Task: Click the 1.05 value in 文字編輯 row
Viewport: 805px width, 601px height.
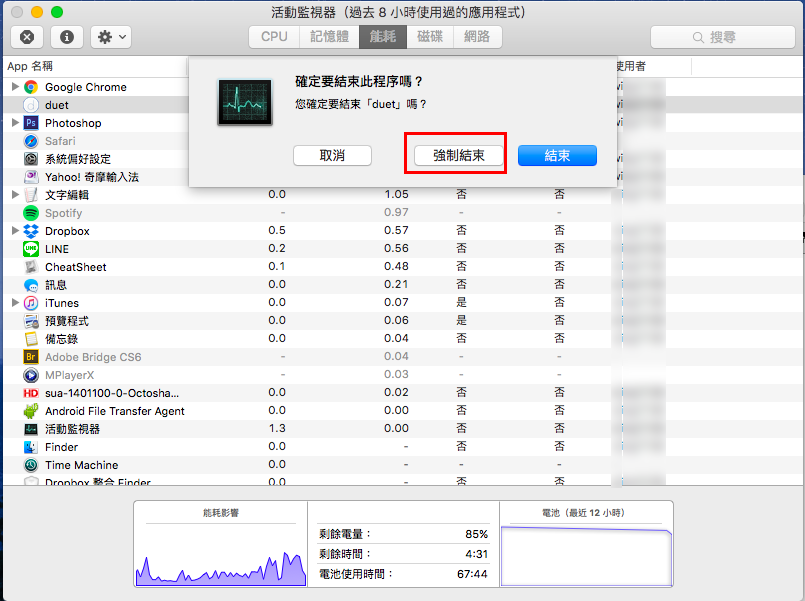Action: point(396,194)
